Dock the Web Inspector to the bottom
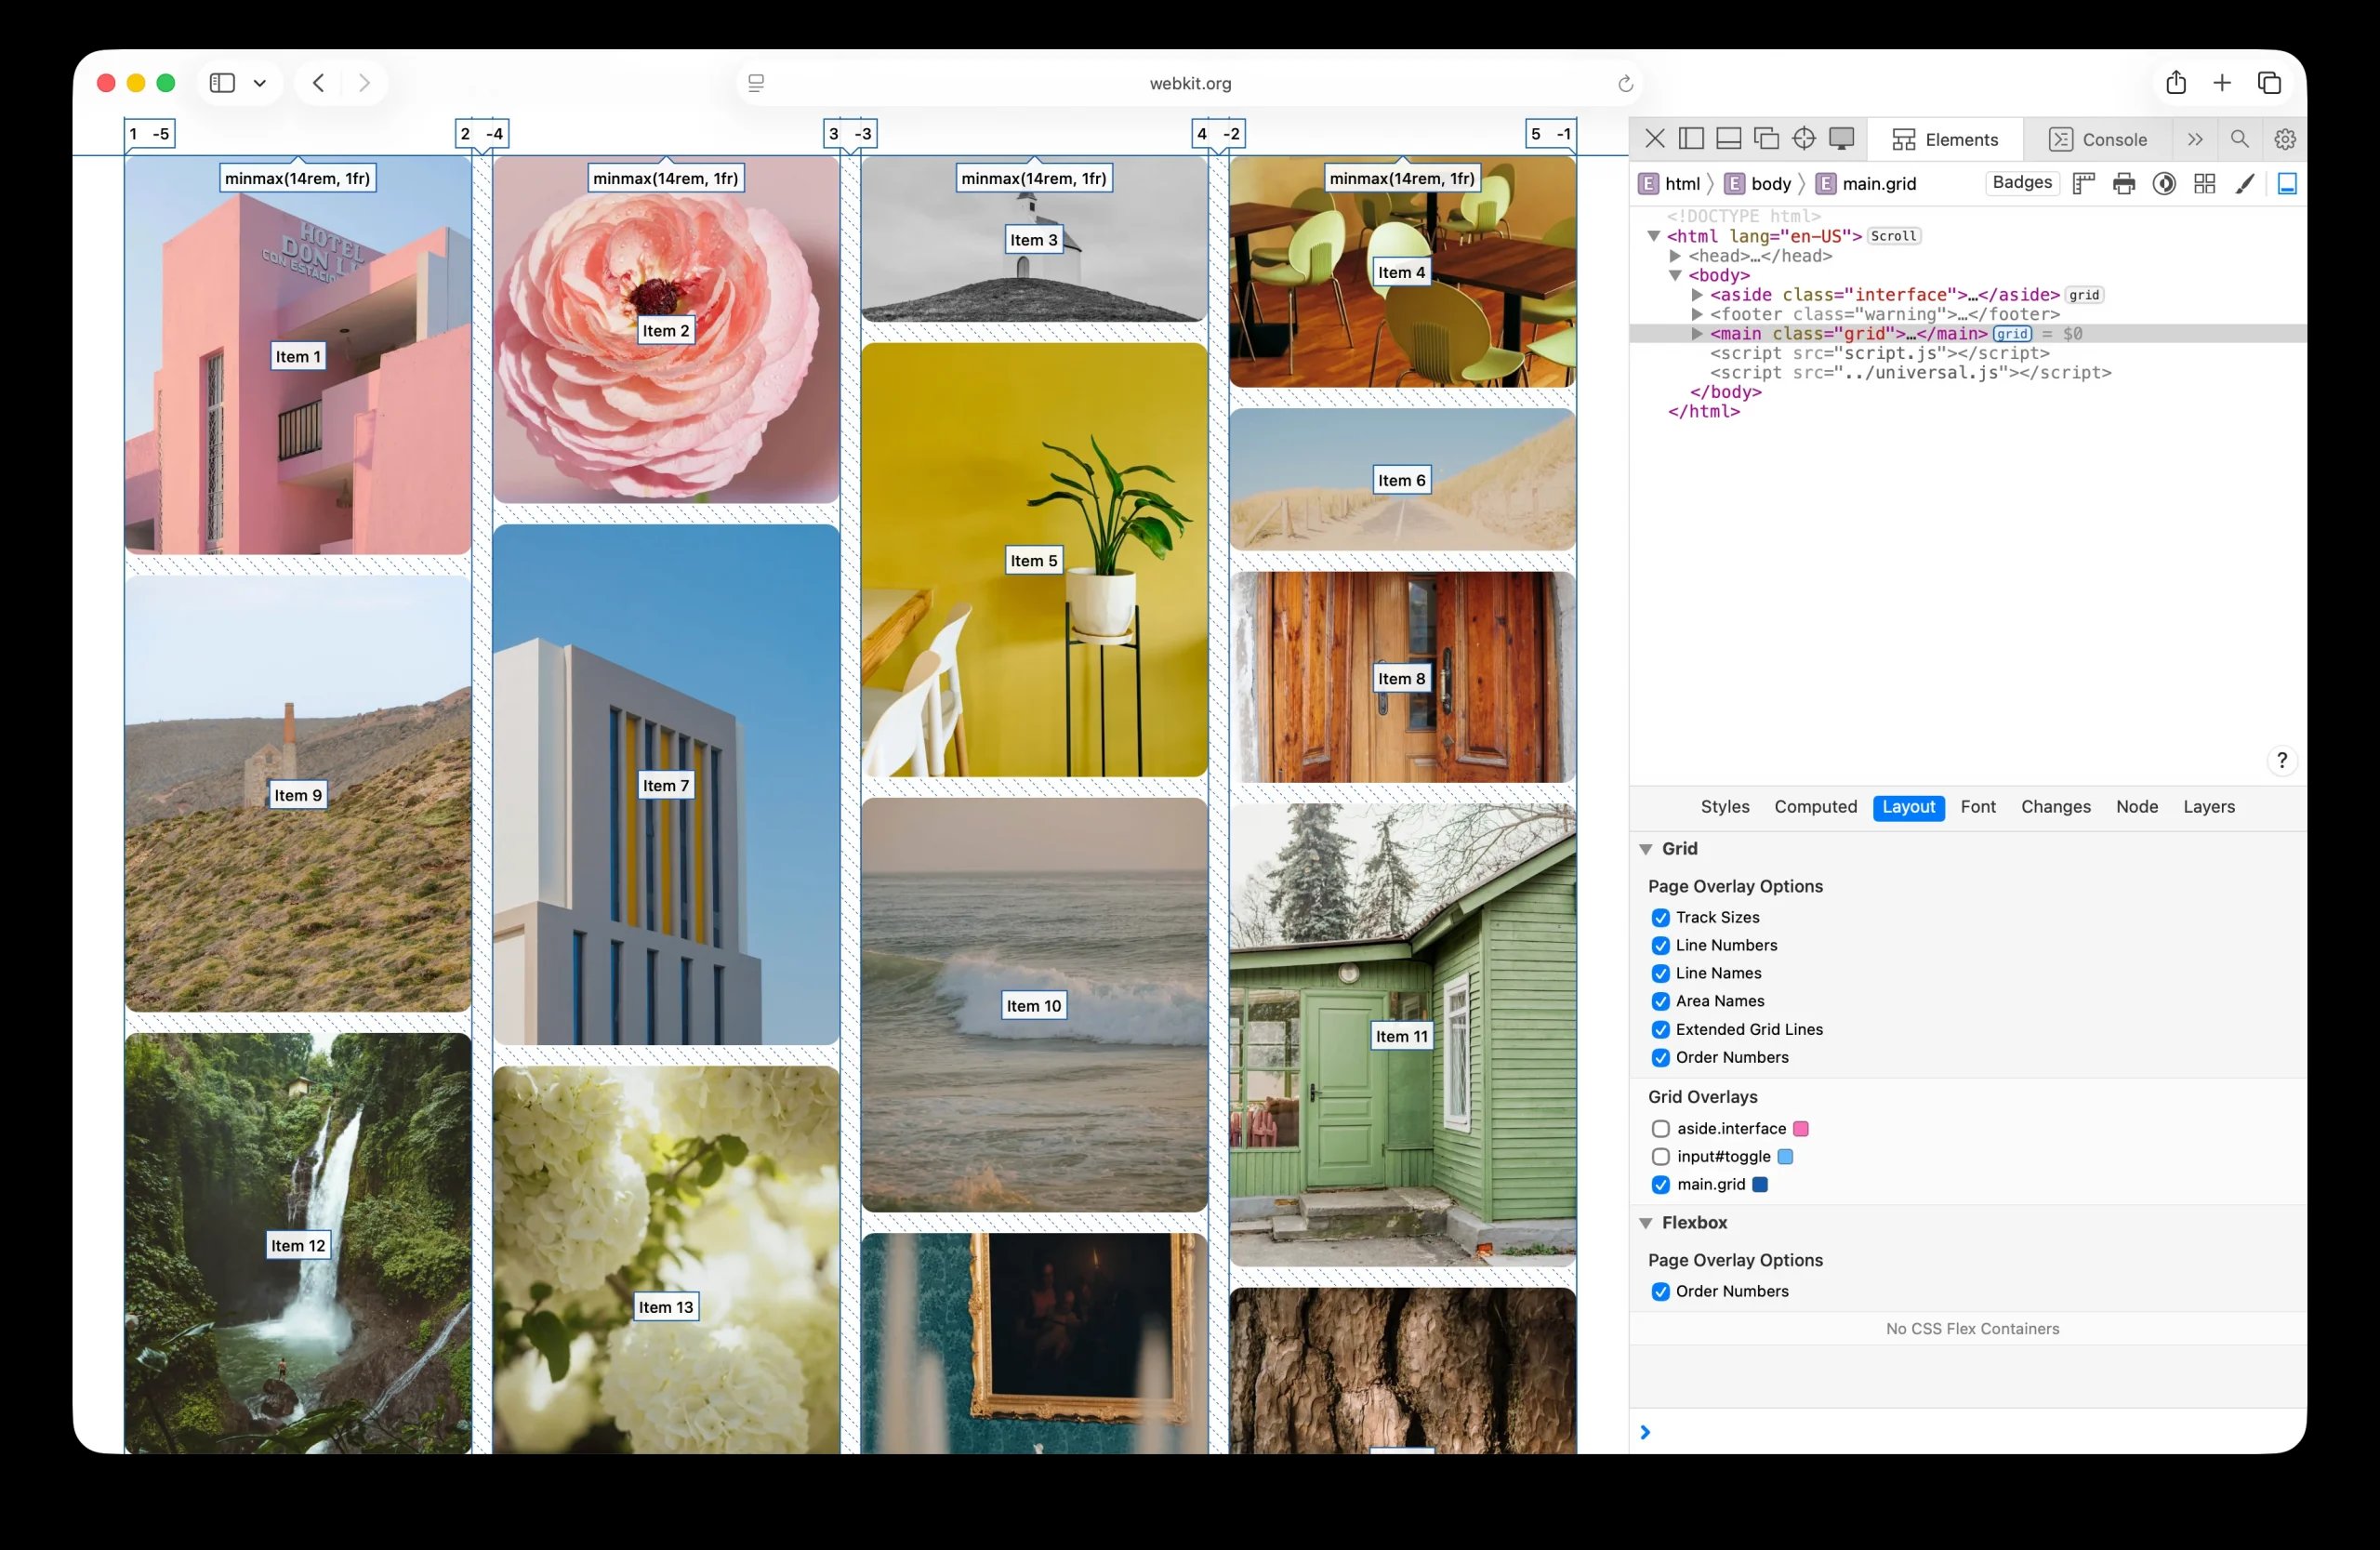 click(x=1728, y=139)
